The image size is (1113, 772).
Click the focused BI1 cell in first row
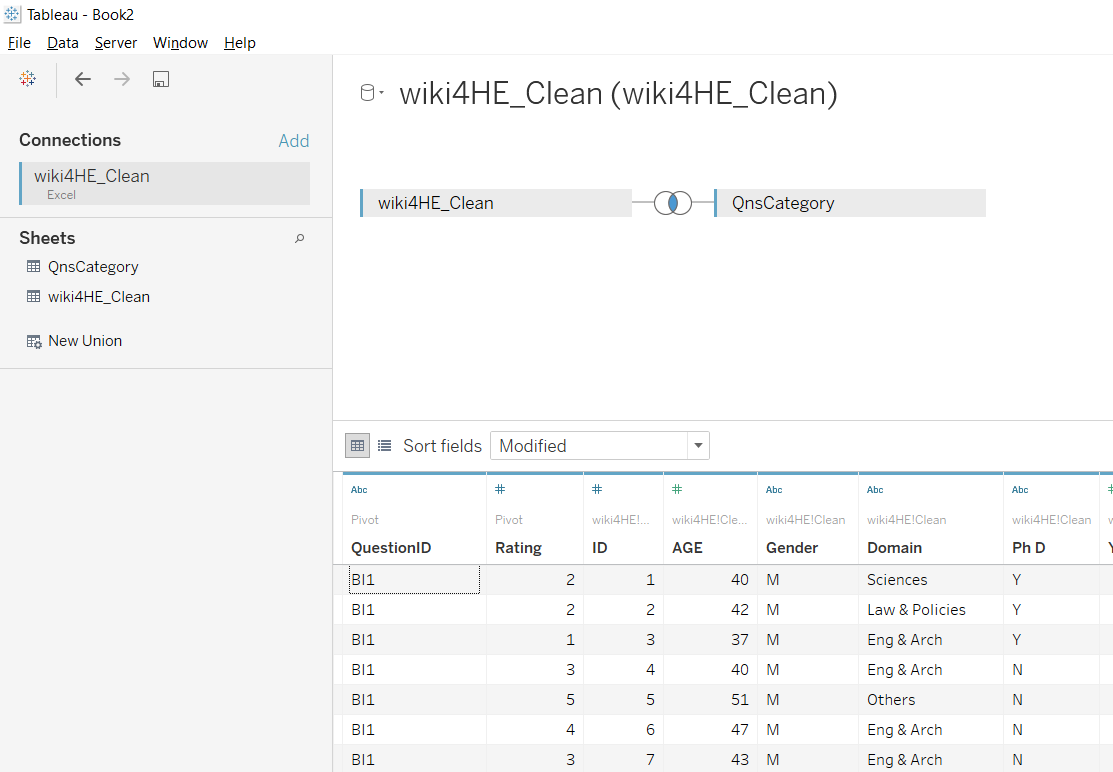(x=415, y=580)
